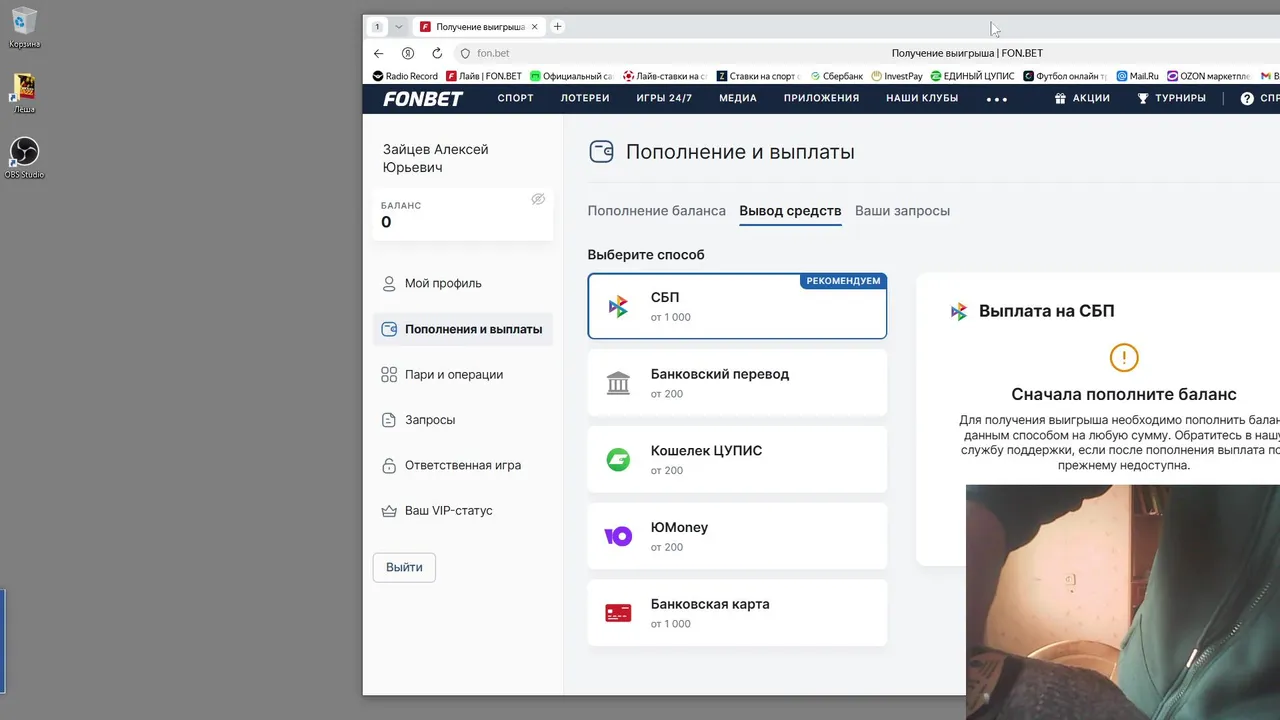Reload the current page

click(x=437, y=53)
